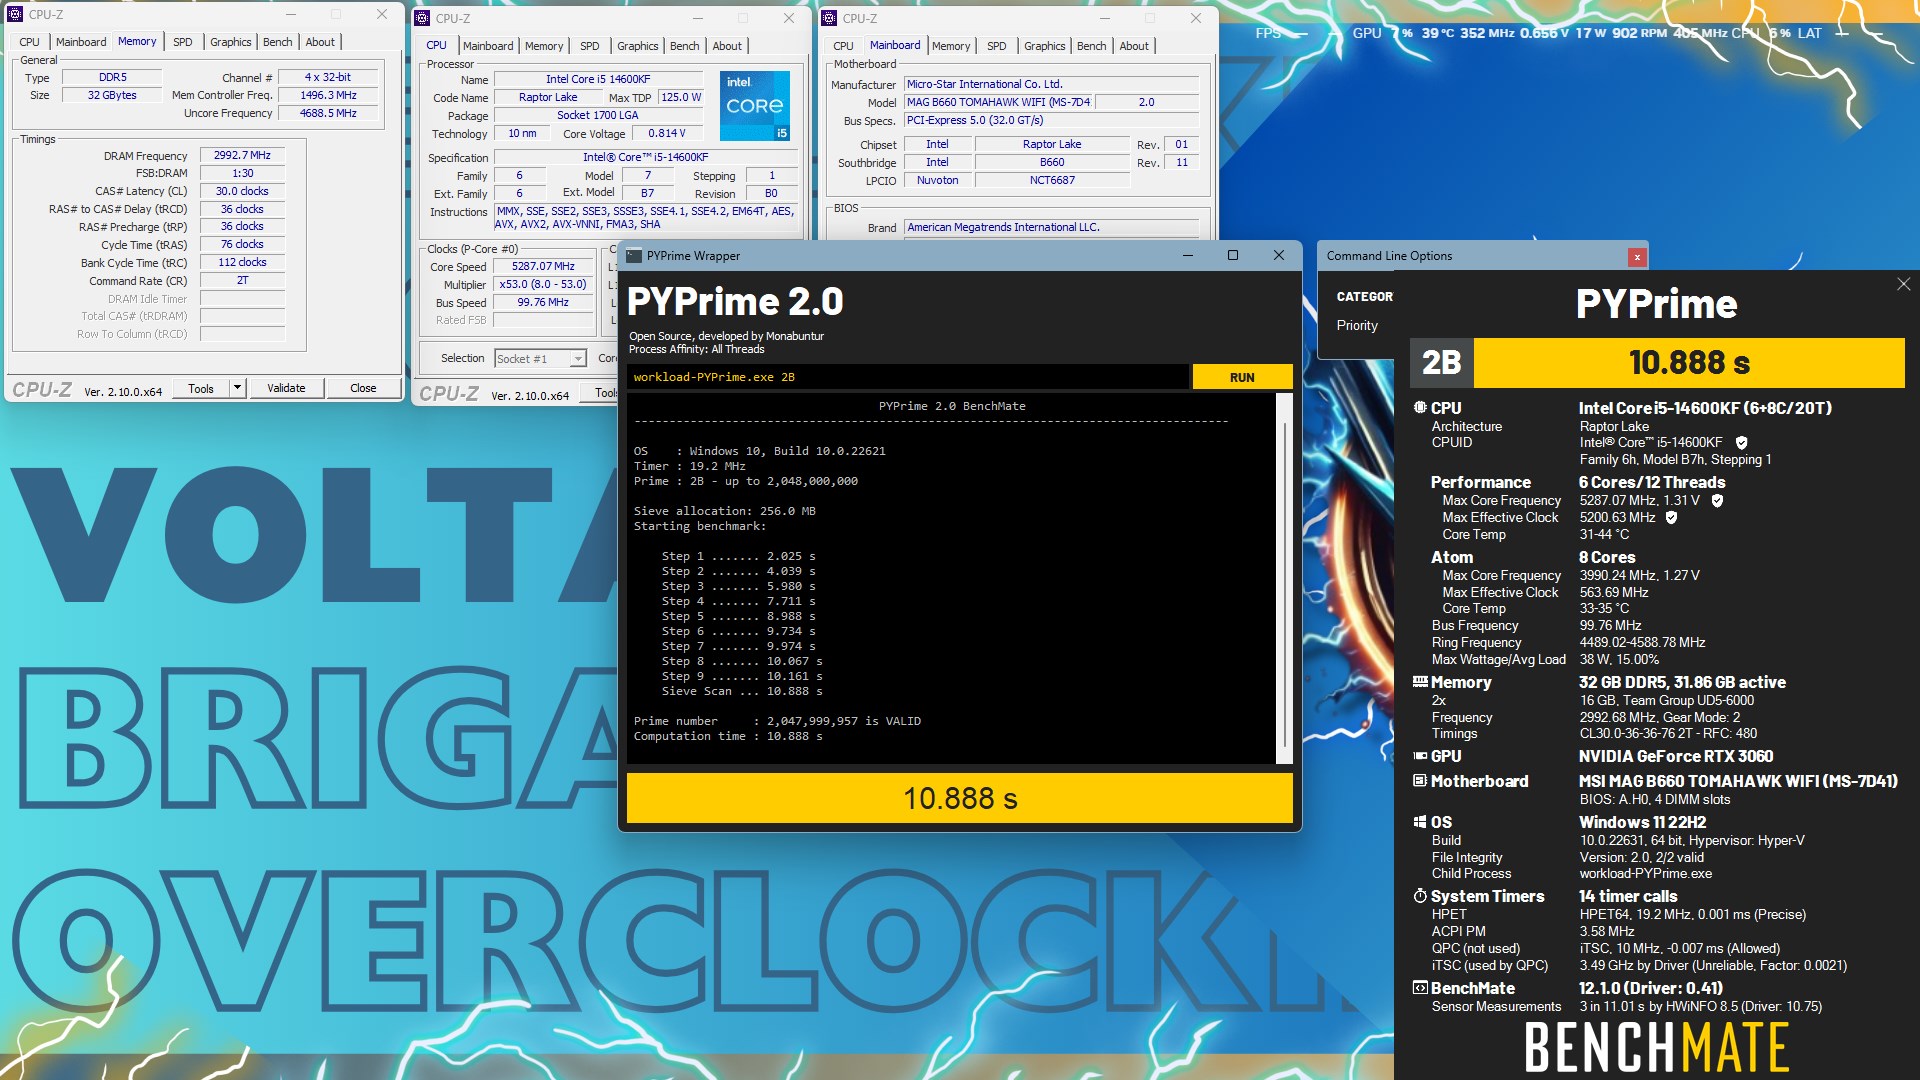
Task: Click the Tools button in Memory-tab CPU-Z
Action: click(201, 388)
